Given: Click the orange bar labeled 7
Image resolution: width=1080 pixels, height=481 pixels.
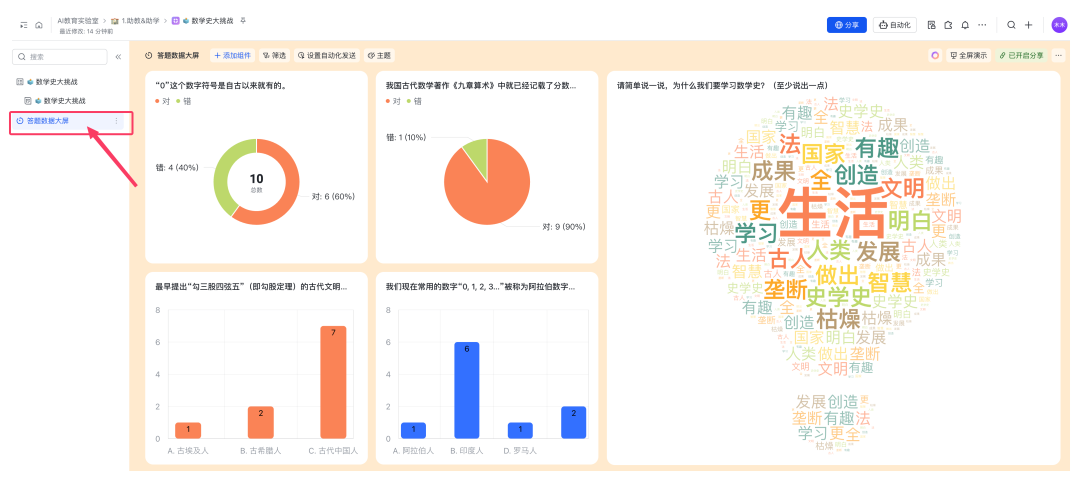Looking at the screenshot, I should 333,382.
